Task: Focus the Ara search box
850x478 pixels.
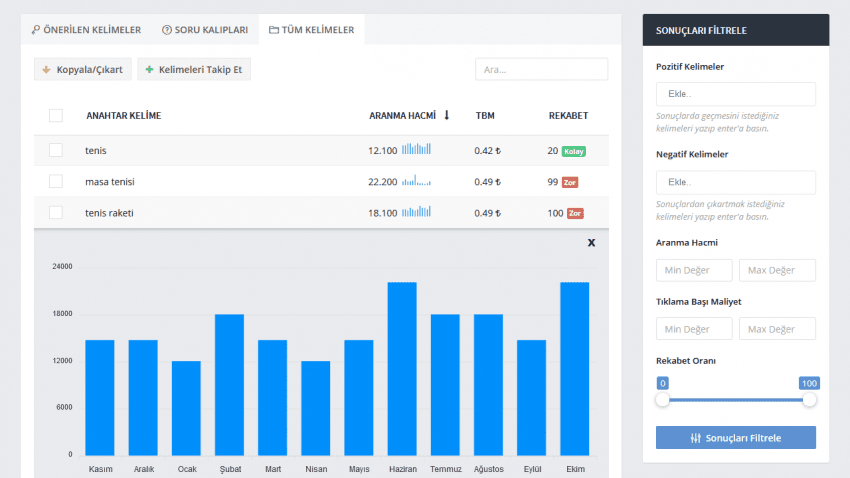Action: 542,69
